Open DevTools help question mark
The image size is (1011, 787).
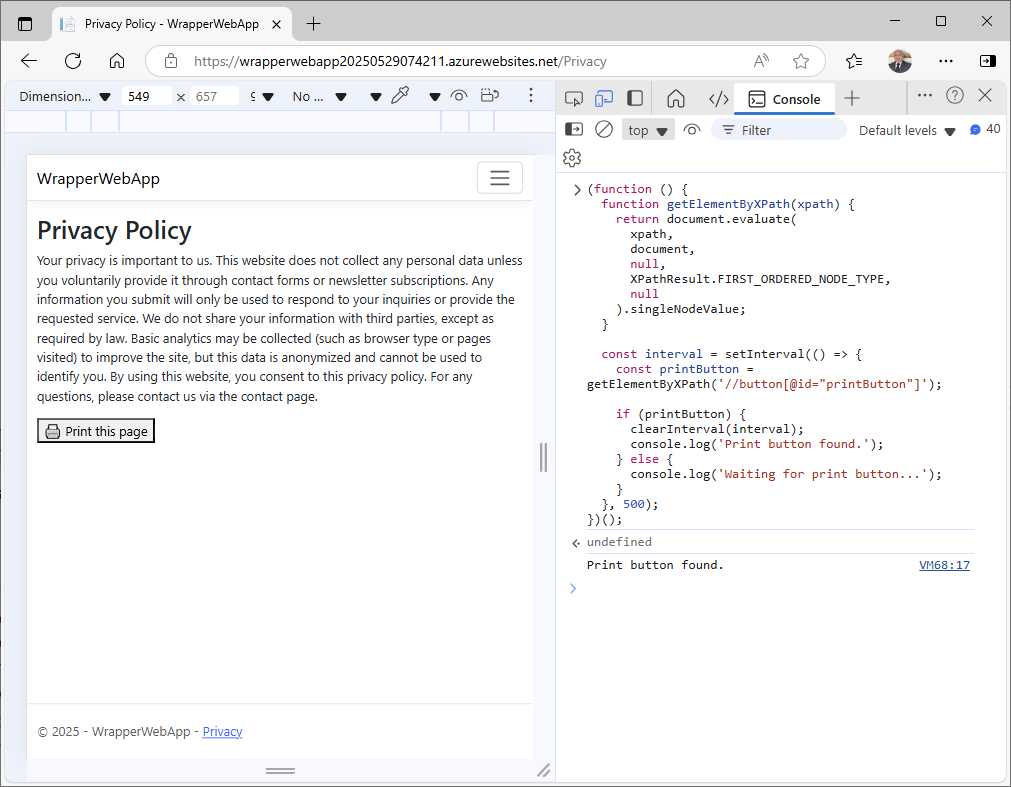pos(955,95)
